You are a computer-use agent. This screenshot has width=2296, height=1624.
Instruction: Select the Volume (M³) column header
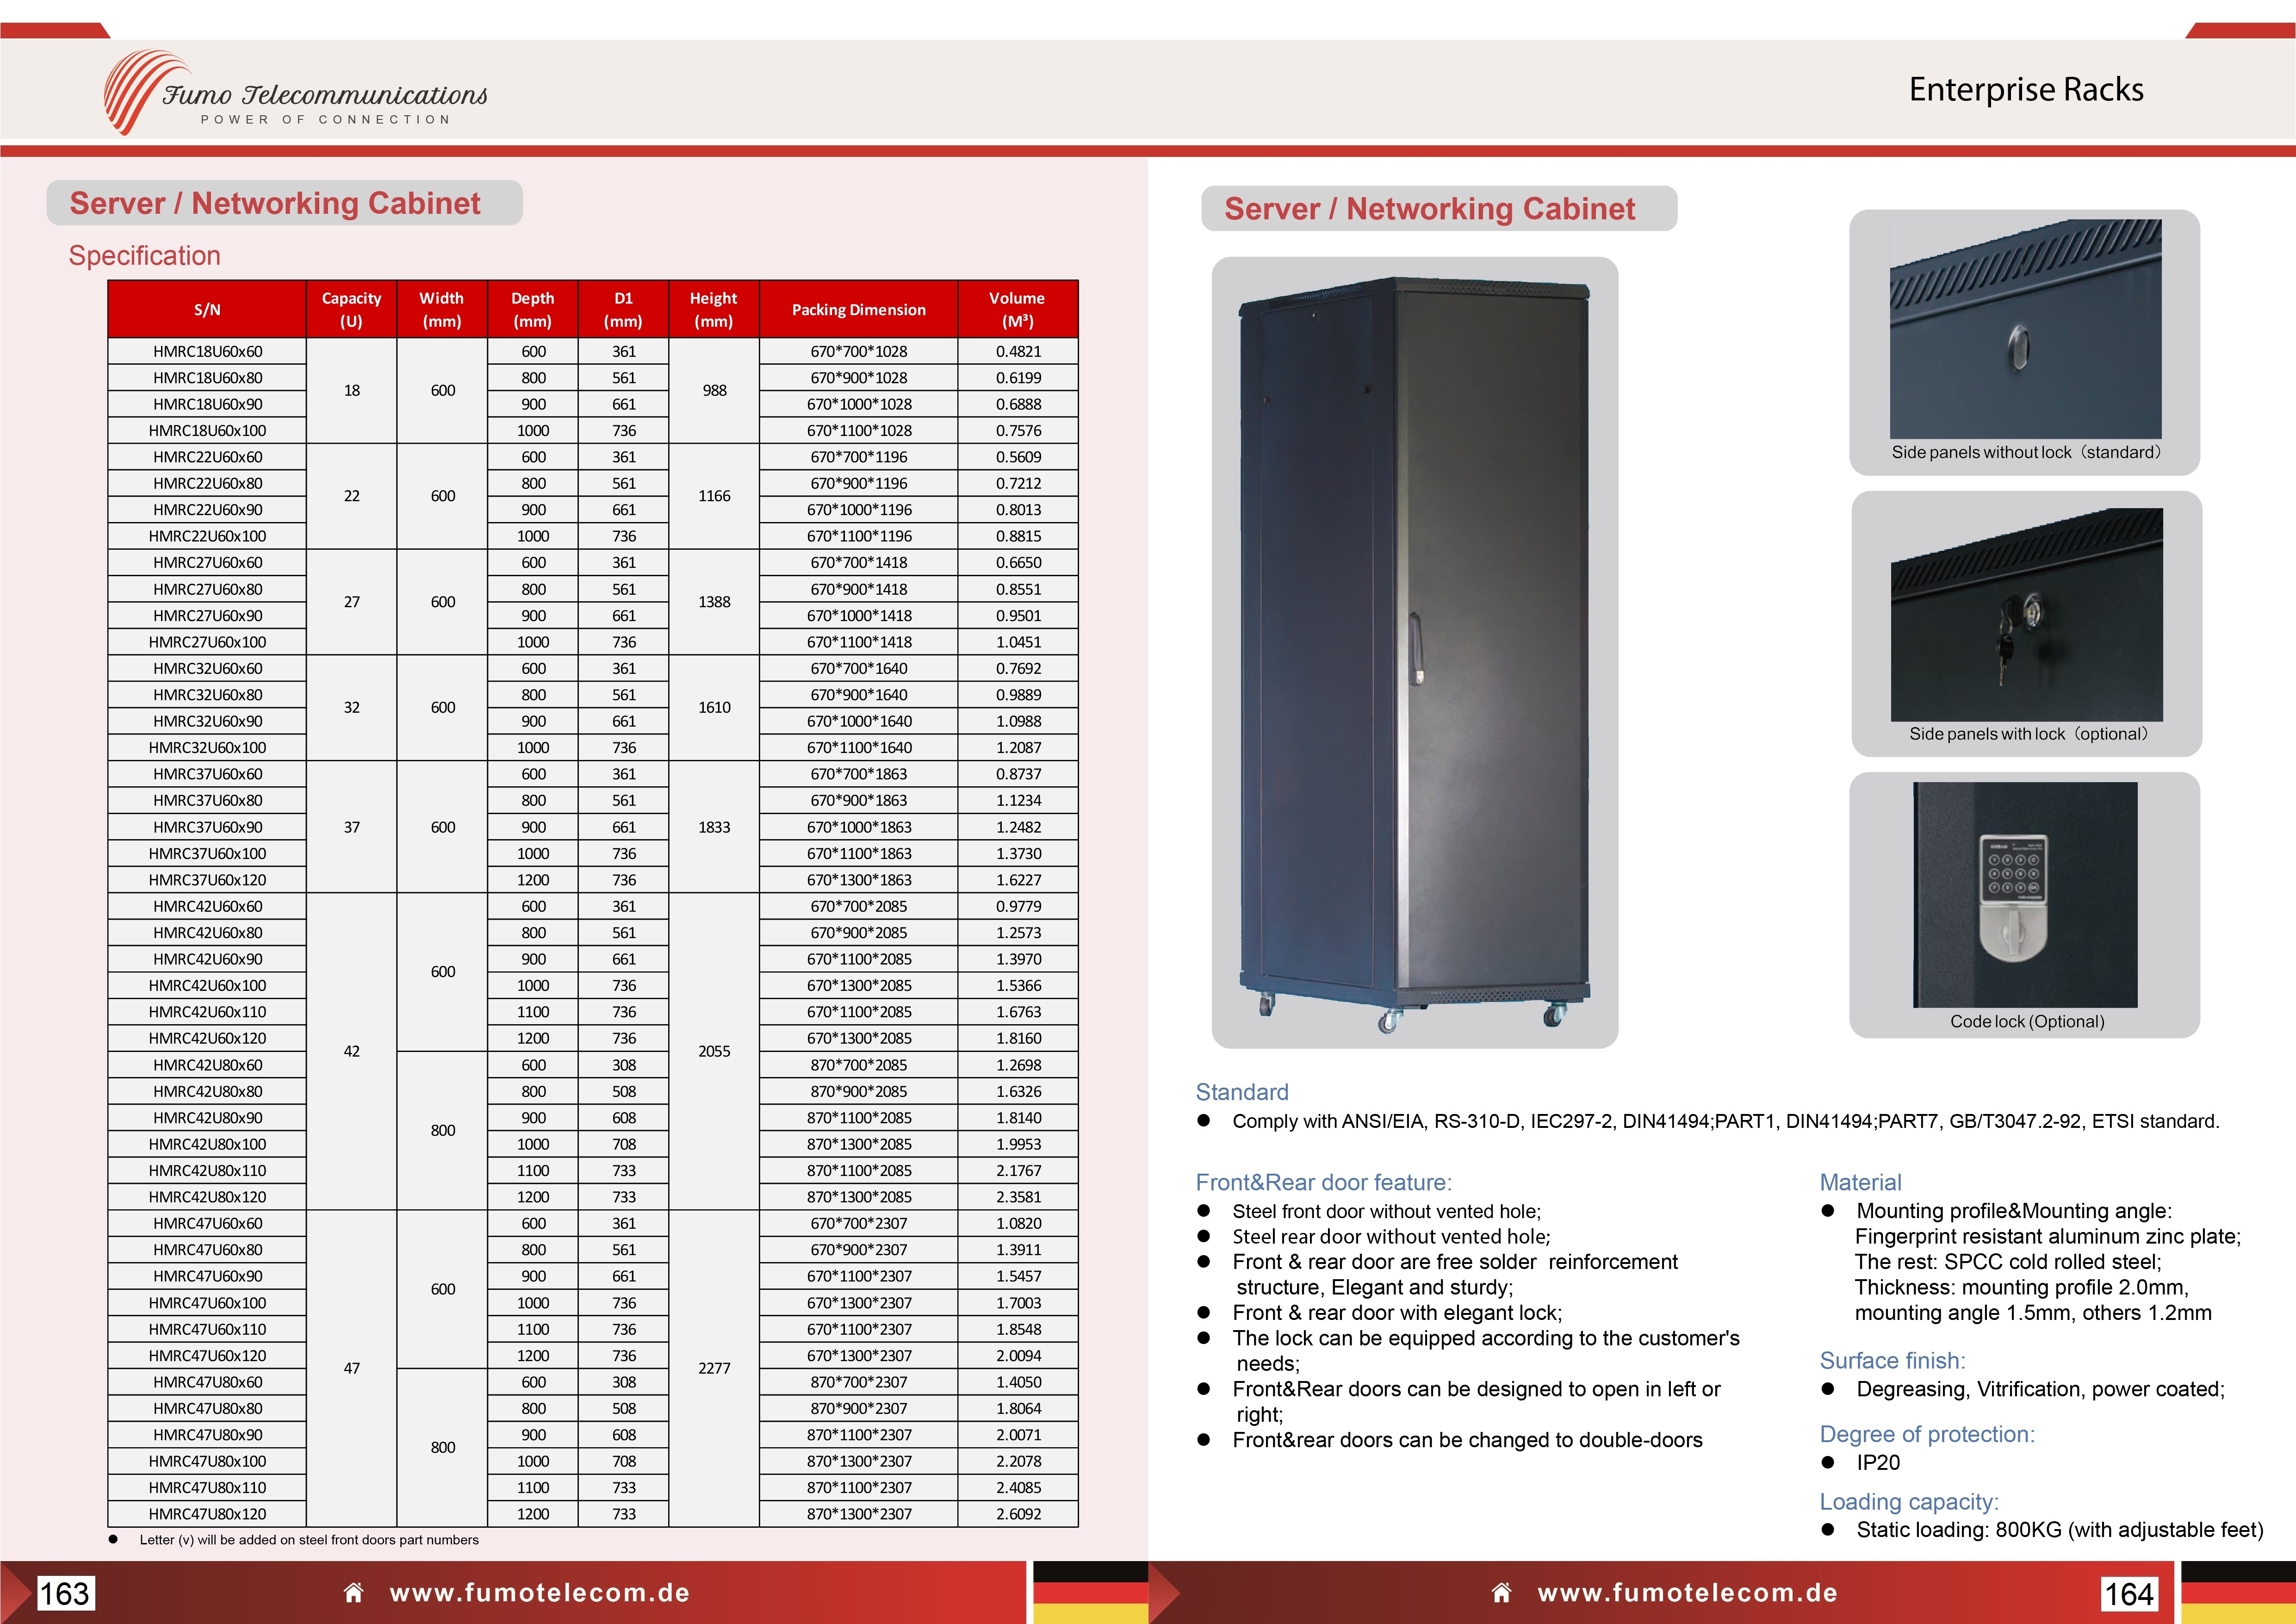tap(1017, 309)
